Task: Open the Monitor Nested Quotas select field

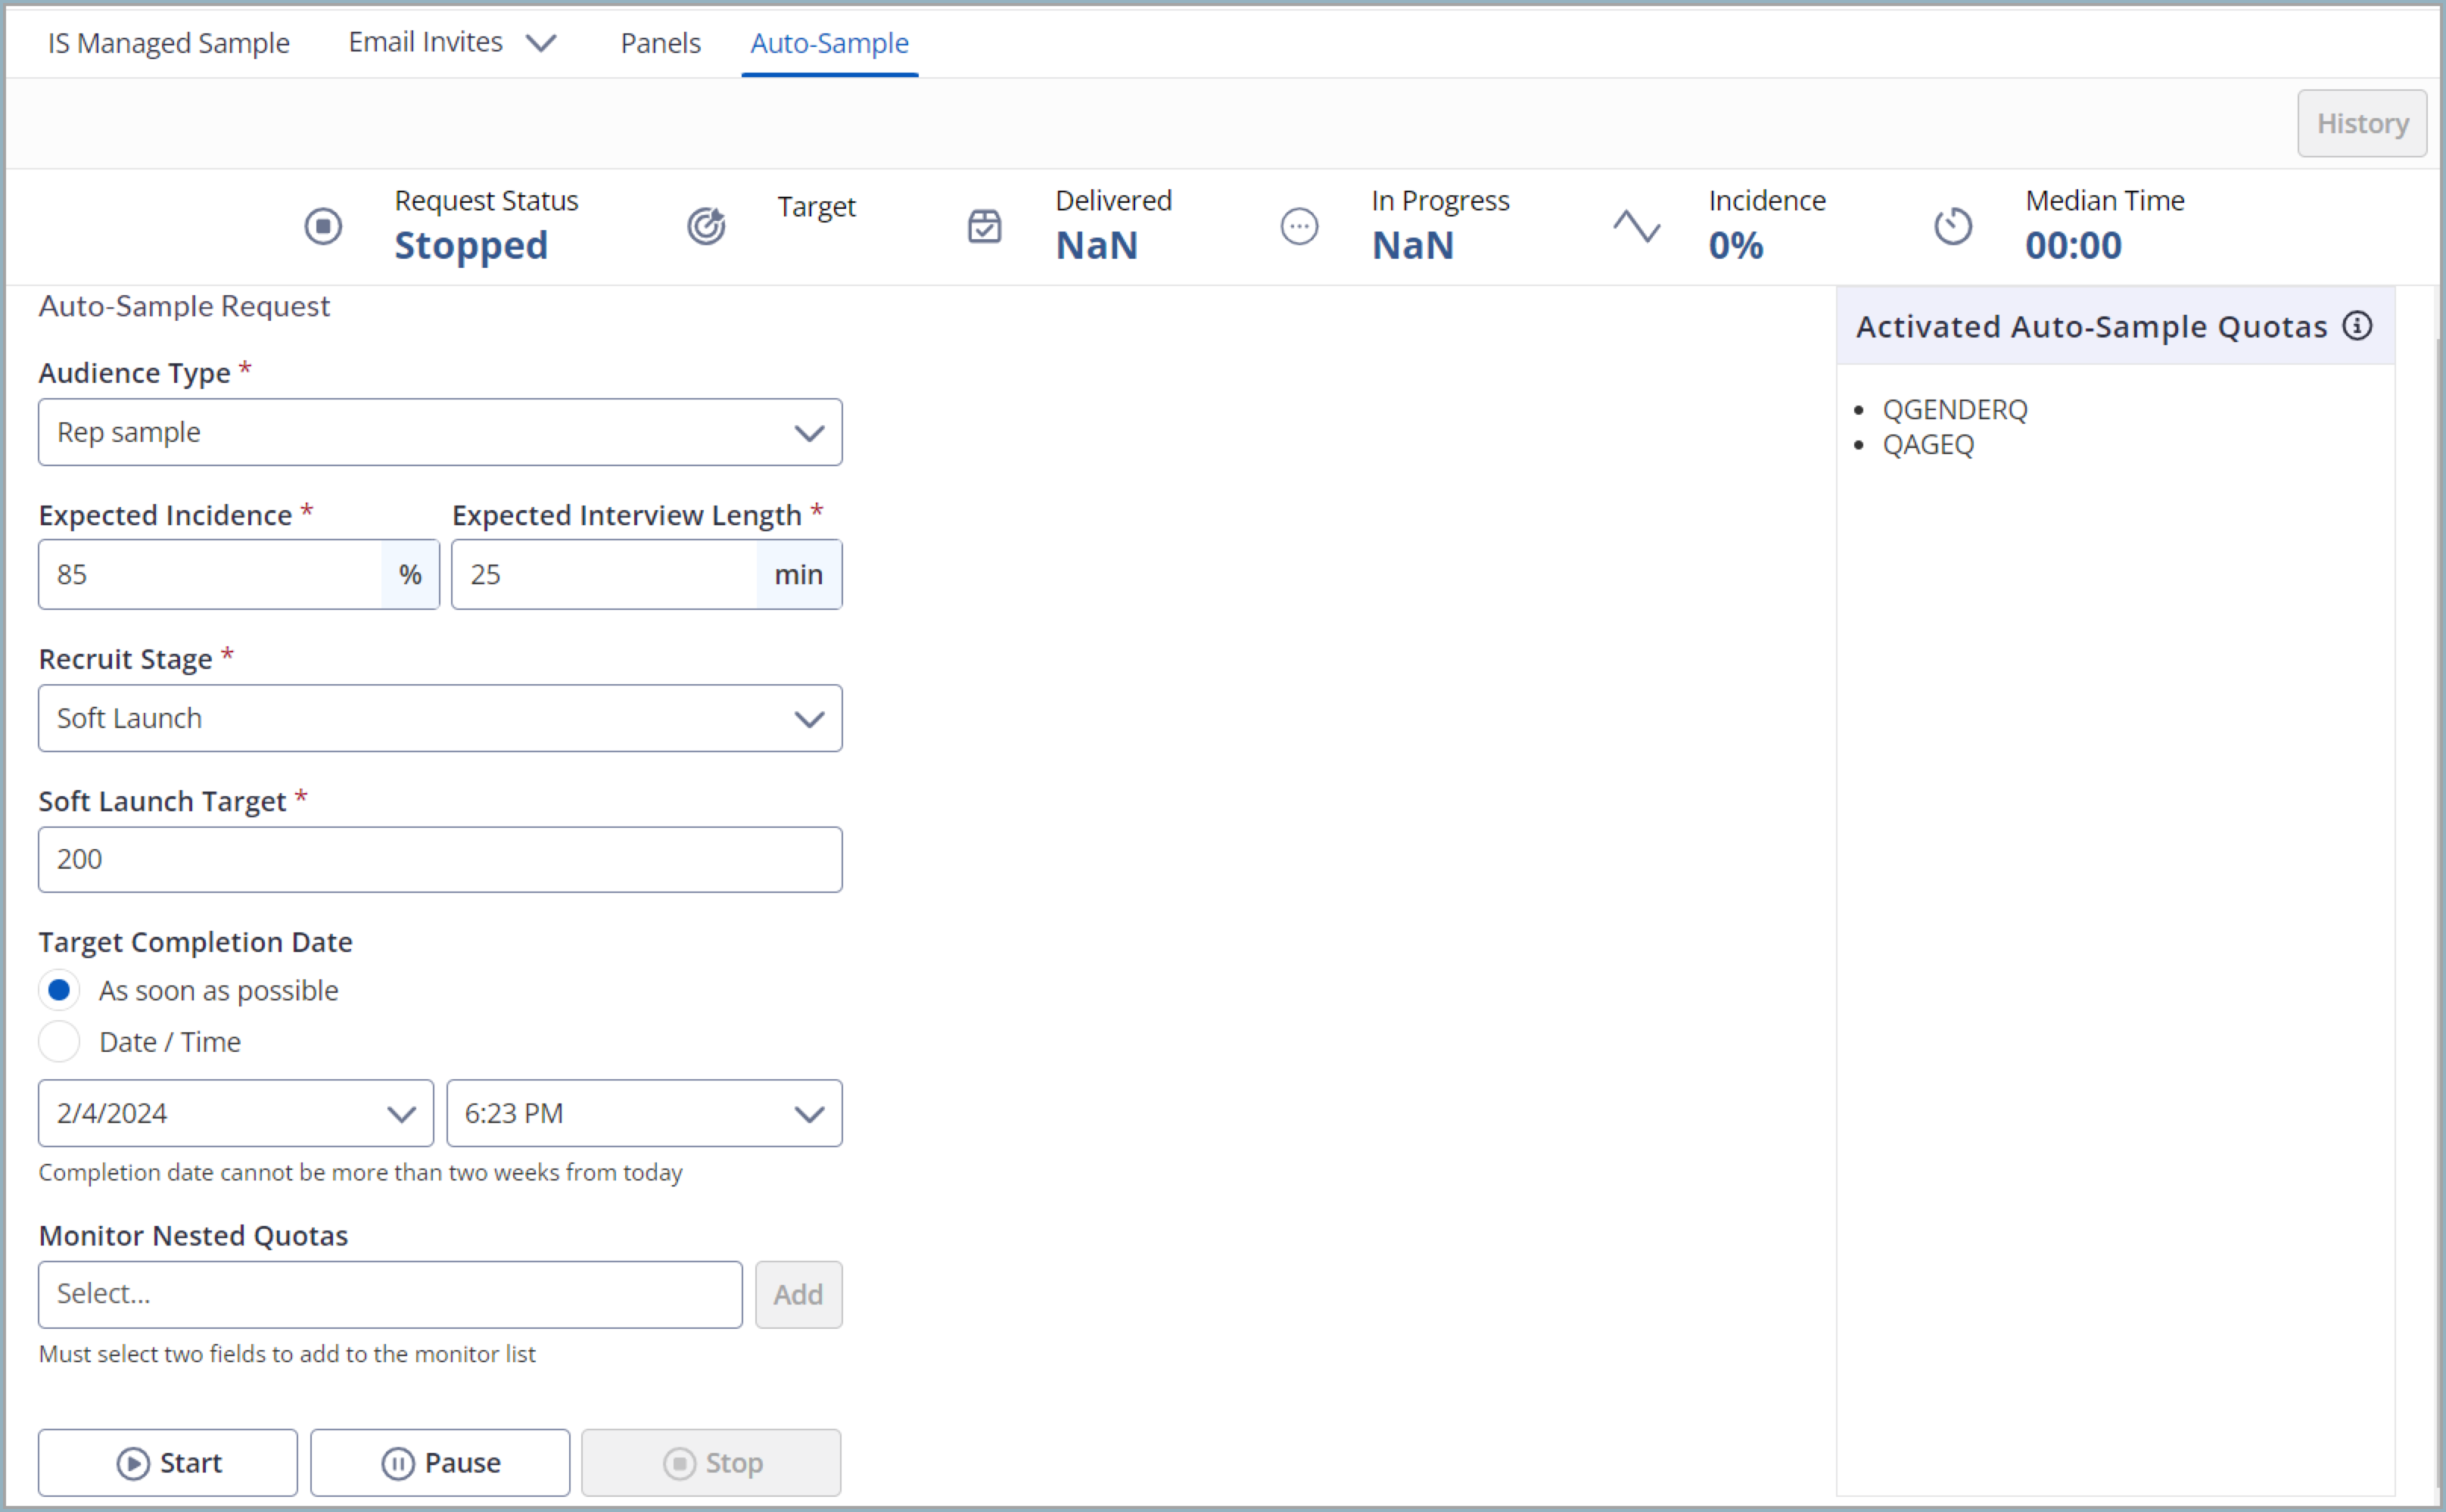Action: click(390, 1294)
